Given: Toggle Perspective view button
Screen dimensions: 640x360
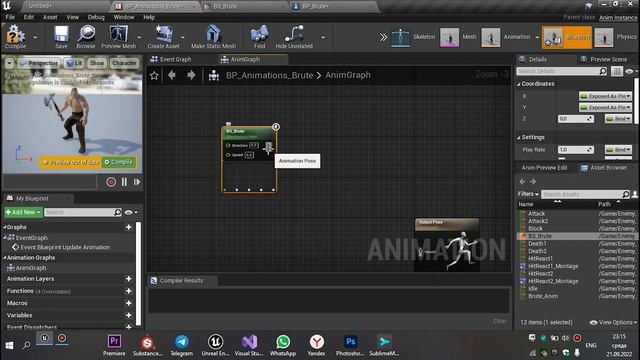Looking at the screenshot, I should tap(38, 63).
